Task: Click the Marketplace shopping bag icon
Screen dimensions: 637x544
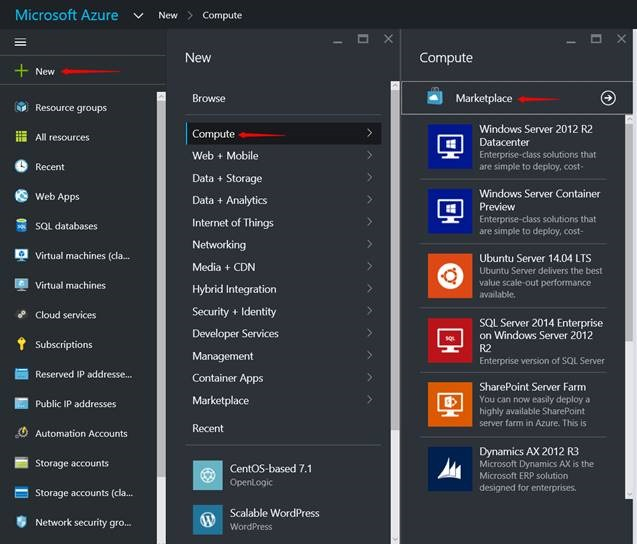Action: click(x=435, y=97)
